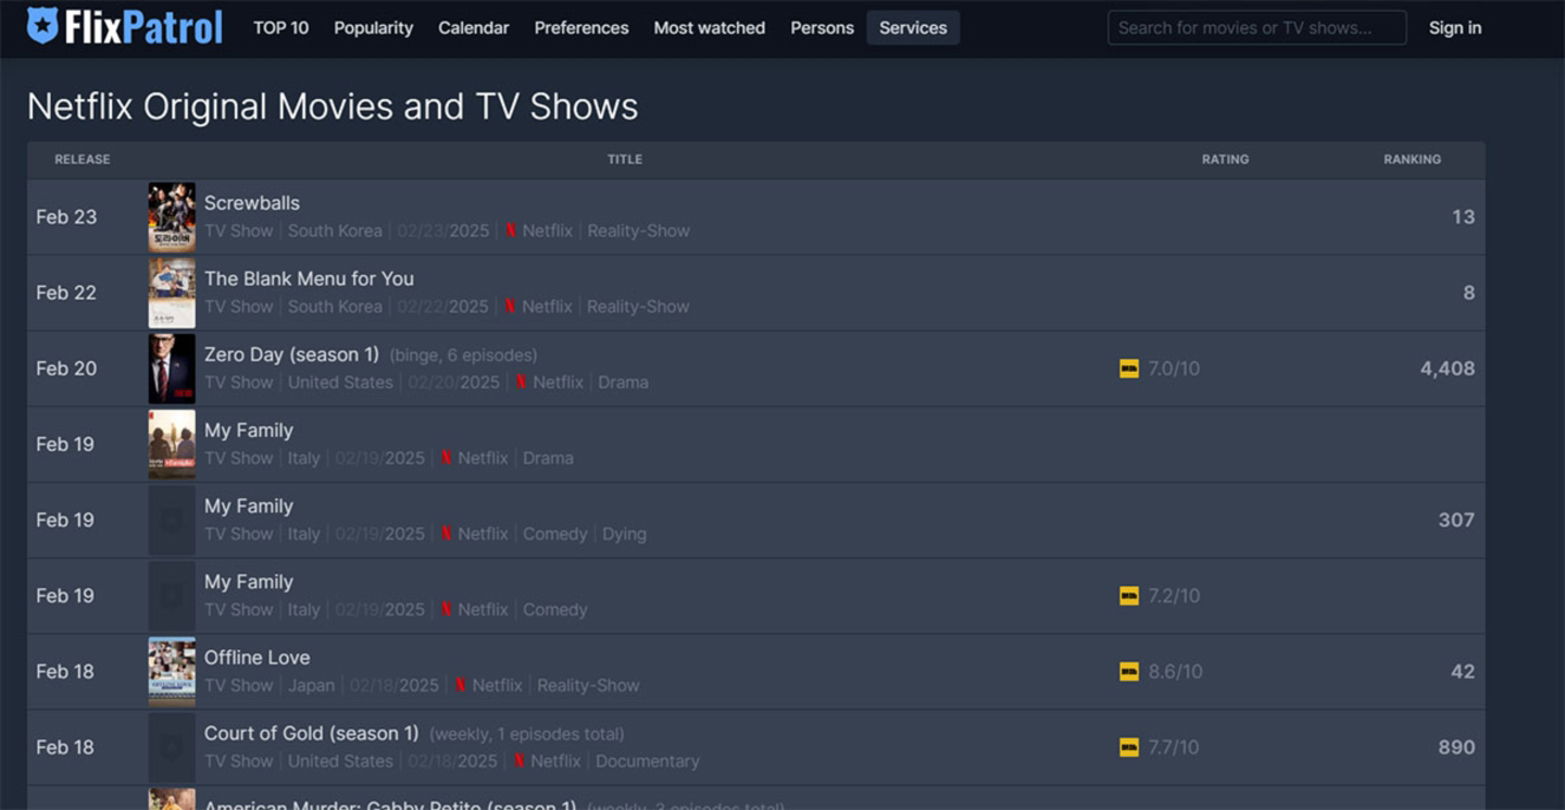Click the Sign in link
This screenshot has width=1565, height=810.
1455,28
